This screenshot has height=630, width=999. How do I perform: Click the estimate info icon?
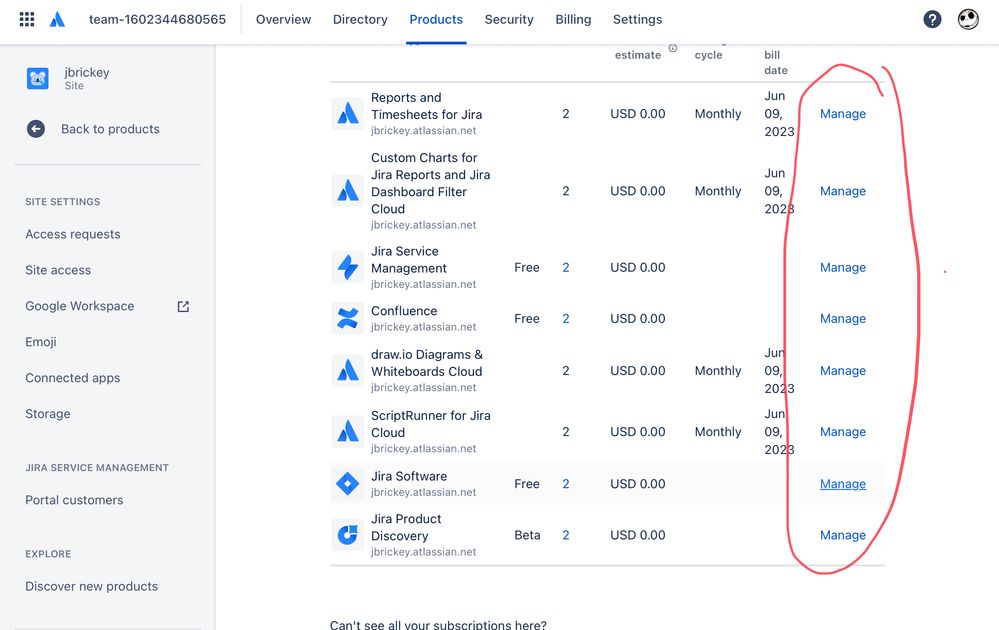point(673,48)
